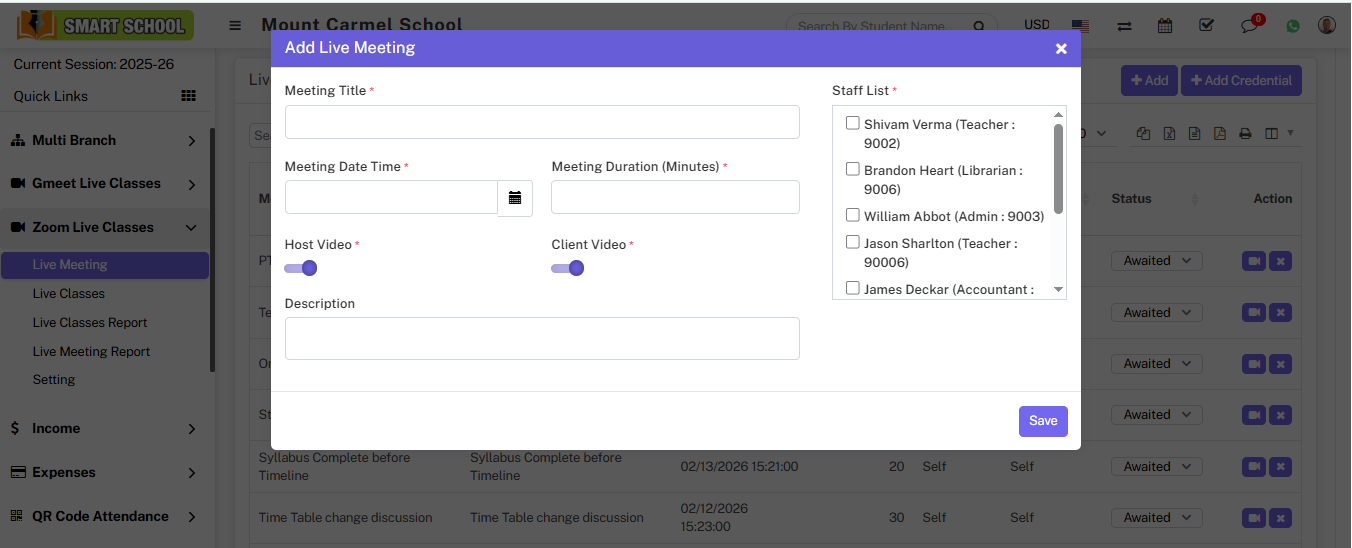Image resolution: width=1352 pixels, height=548 pixels.
Task: Expand the Gmeet Live Classes menu
Action: point(105,184)
